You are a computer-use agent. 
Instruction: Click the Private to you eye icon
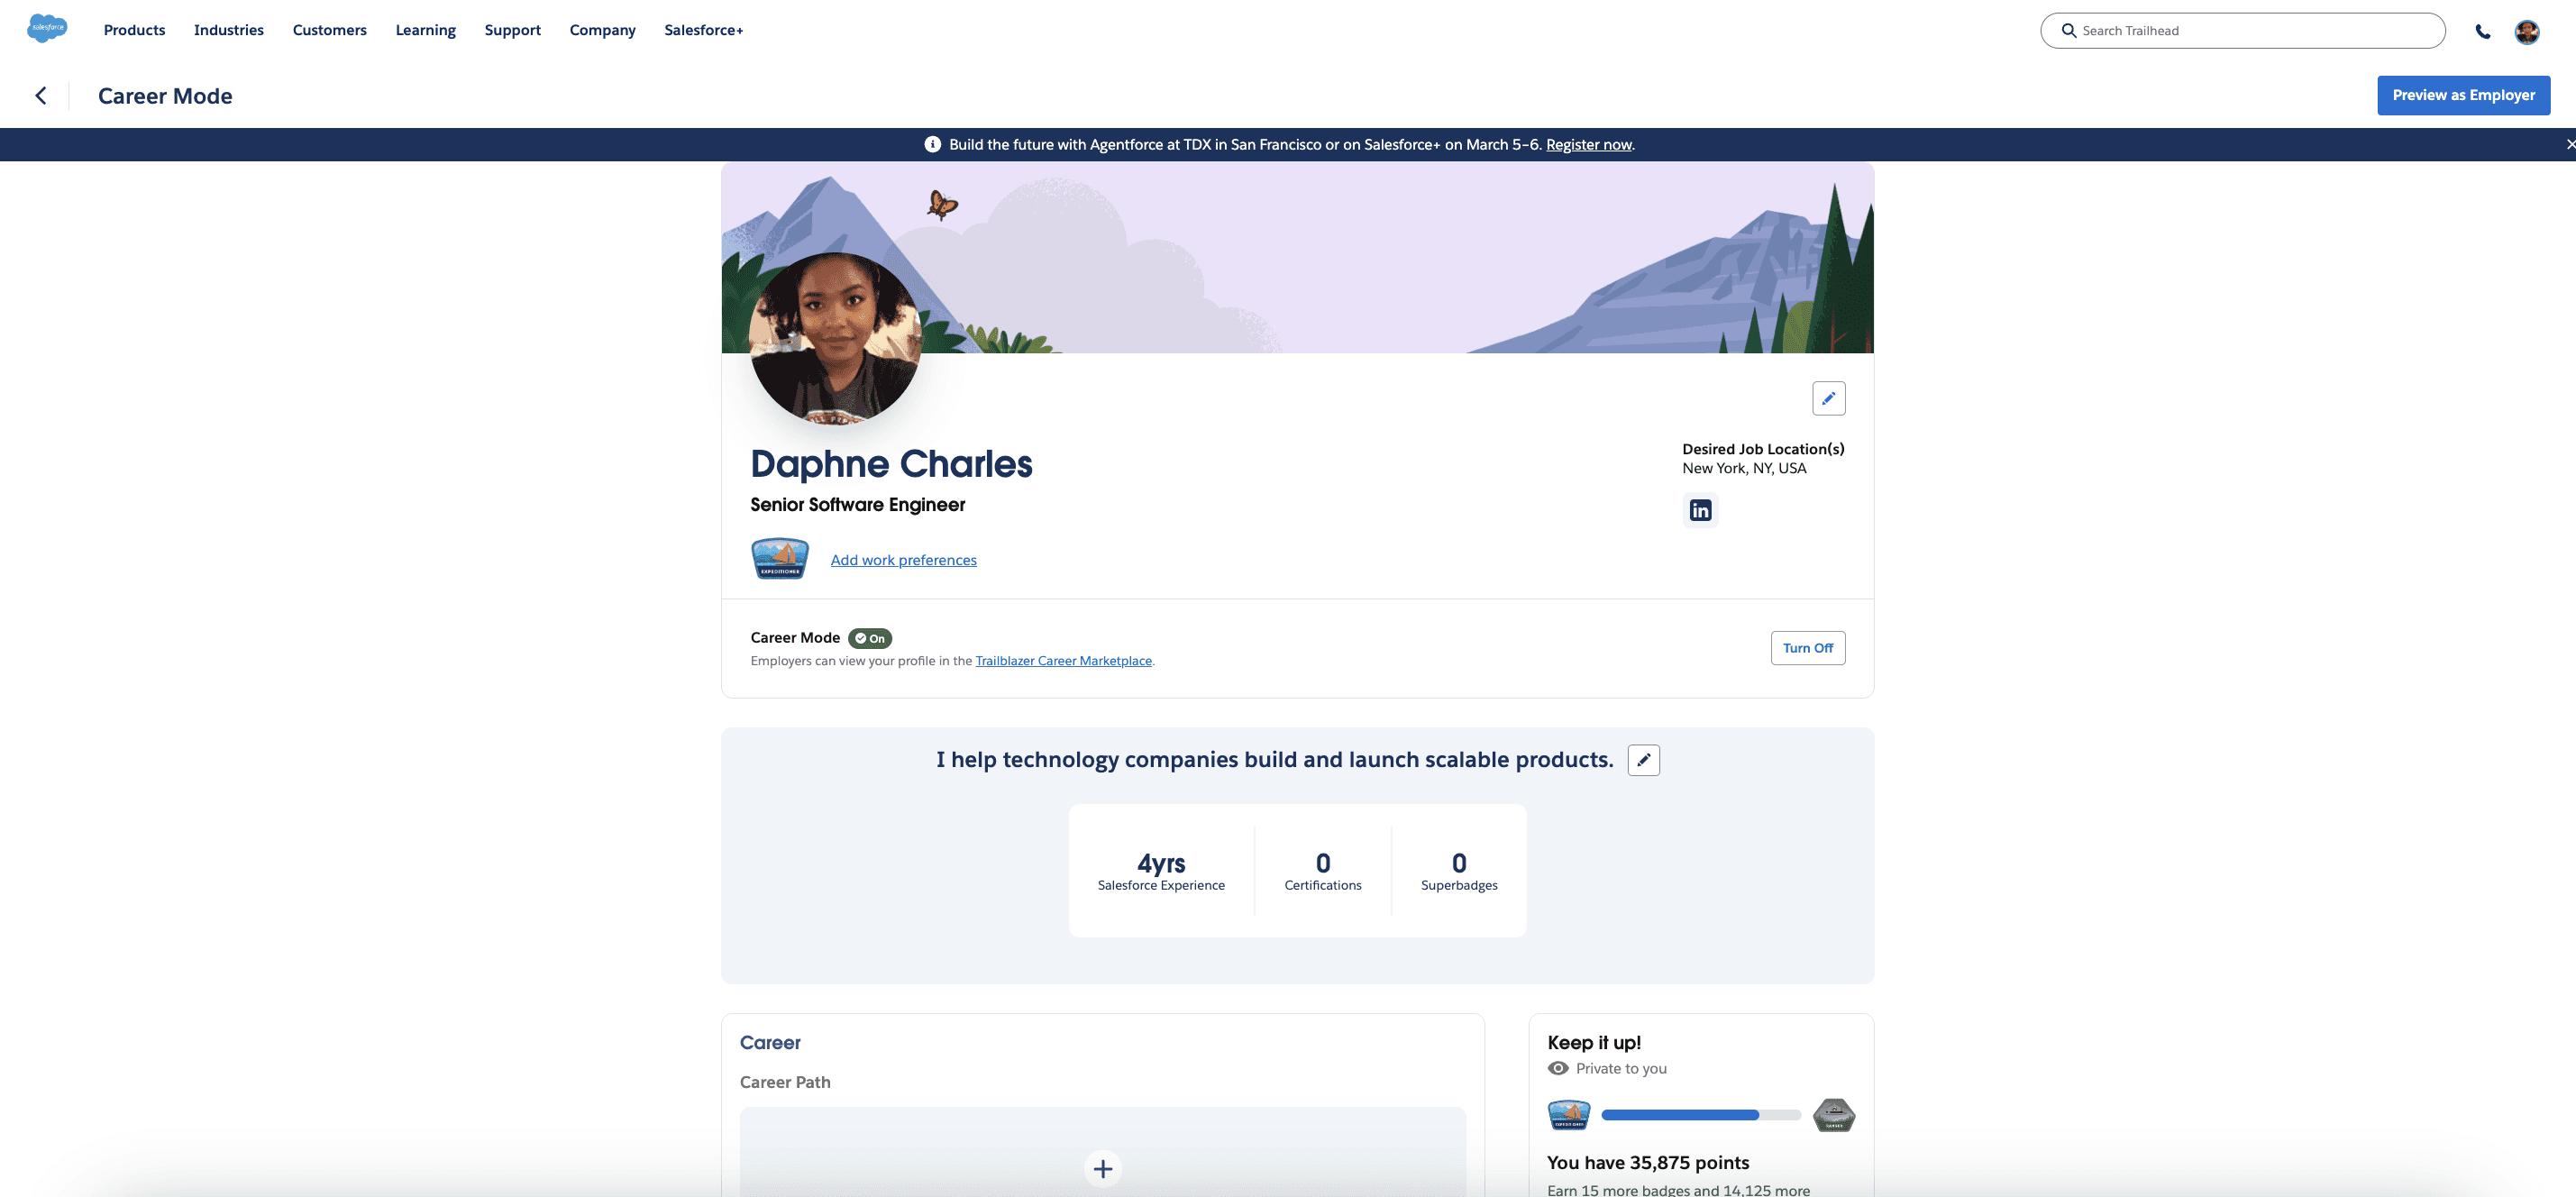pos(1558,1068)
